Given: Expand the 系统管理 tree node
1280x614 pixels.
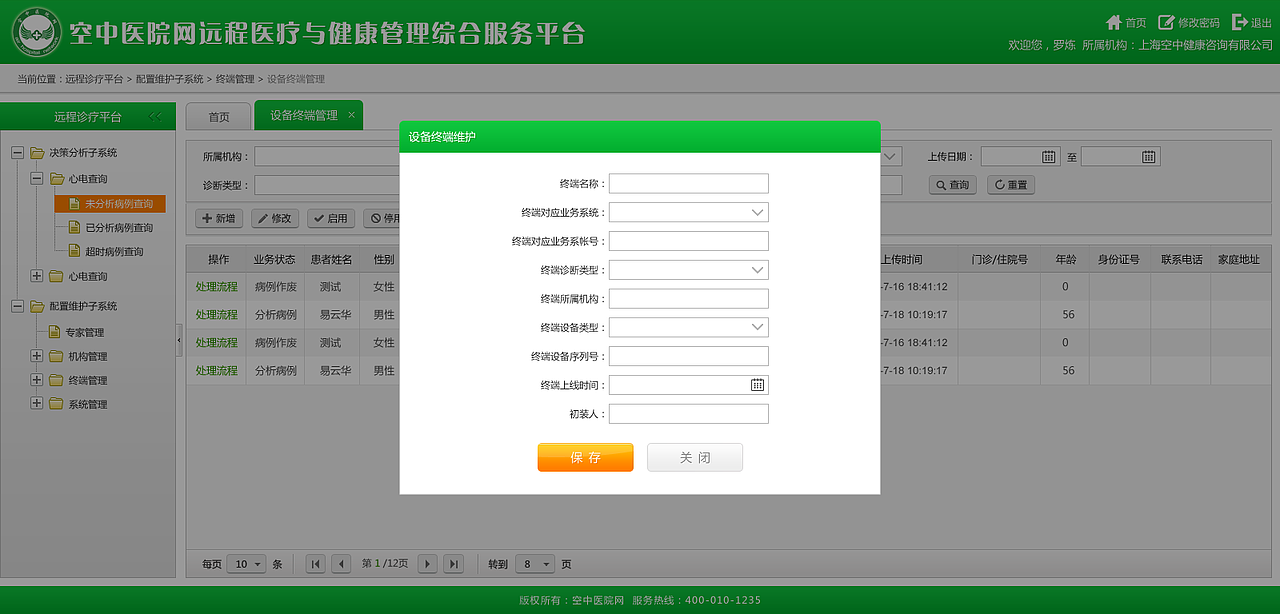Looking at the screenshot, I should pos(37,404).
